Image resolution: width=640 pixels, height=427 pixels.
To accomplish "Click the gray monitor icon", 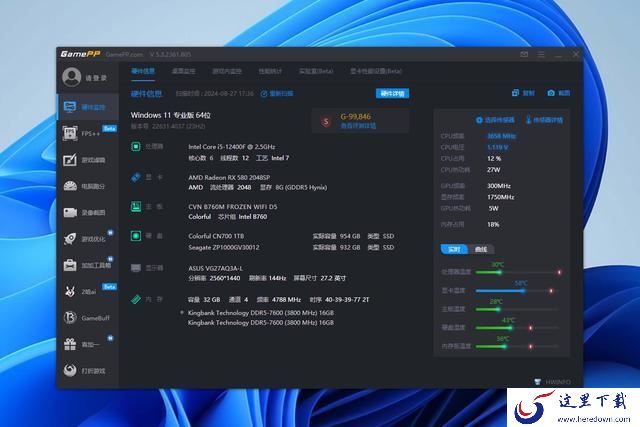I will point(136,268).
